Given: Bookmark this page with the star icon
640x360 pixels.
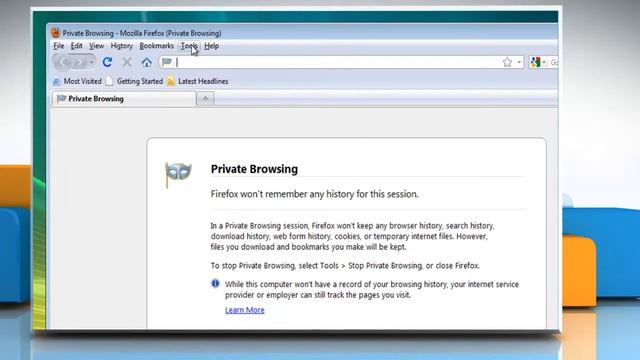Looking at the screenshot, I should (x=507, y=62).
